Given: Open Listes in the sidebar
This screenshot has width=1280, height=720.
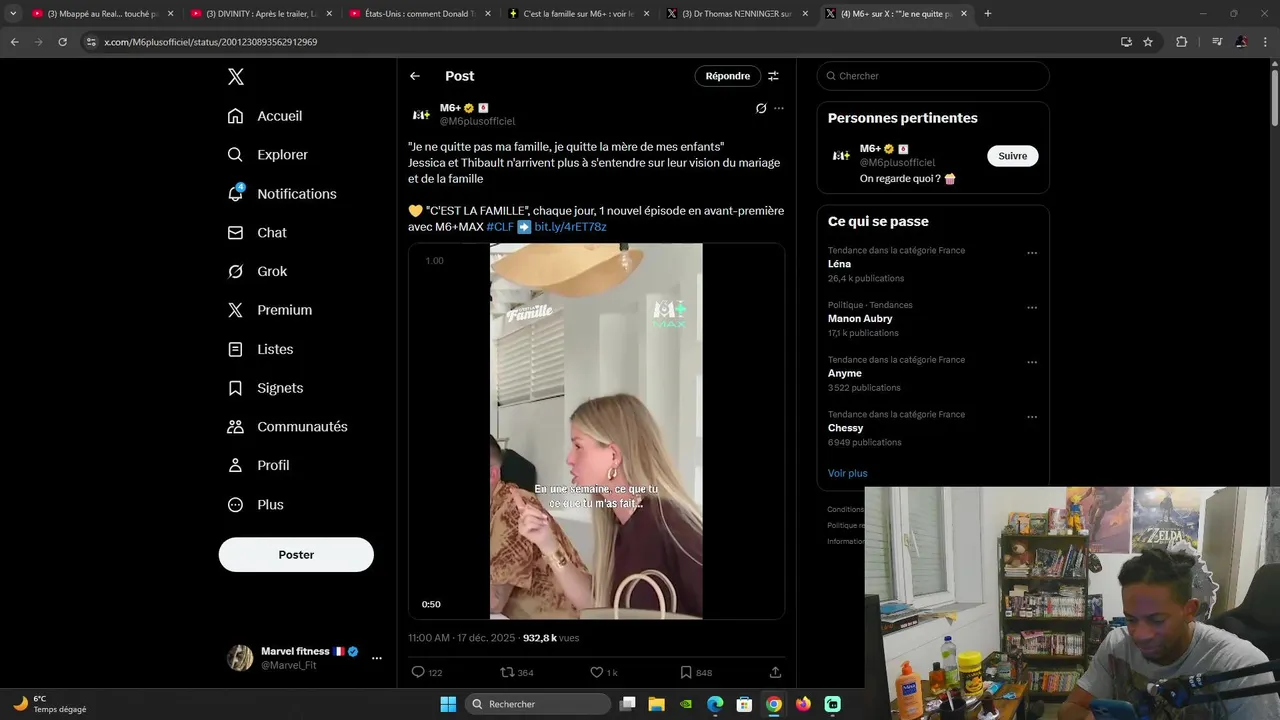Looking at the screenshot, I should click(260, 349).
